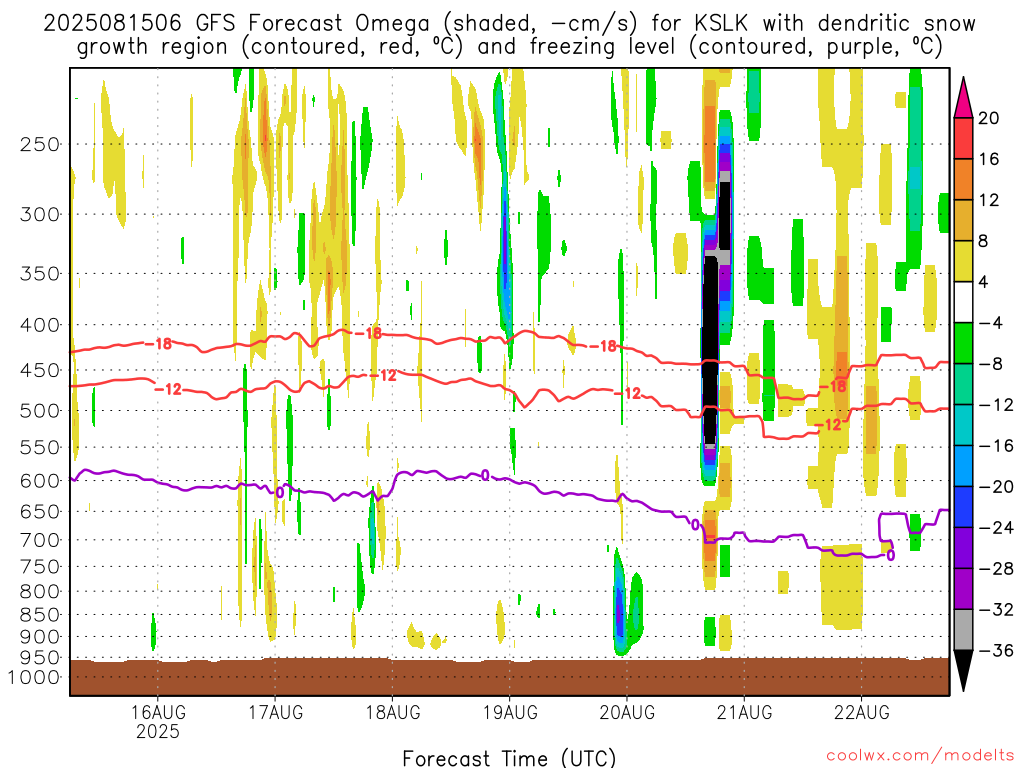Click the 800 pressure level label

coord(40,592)
